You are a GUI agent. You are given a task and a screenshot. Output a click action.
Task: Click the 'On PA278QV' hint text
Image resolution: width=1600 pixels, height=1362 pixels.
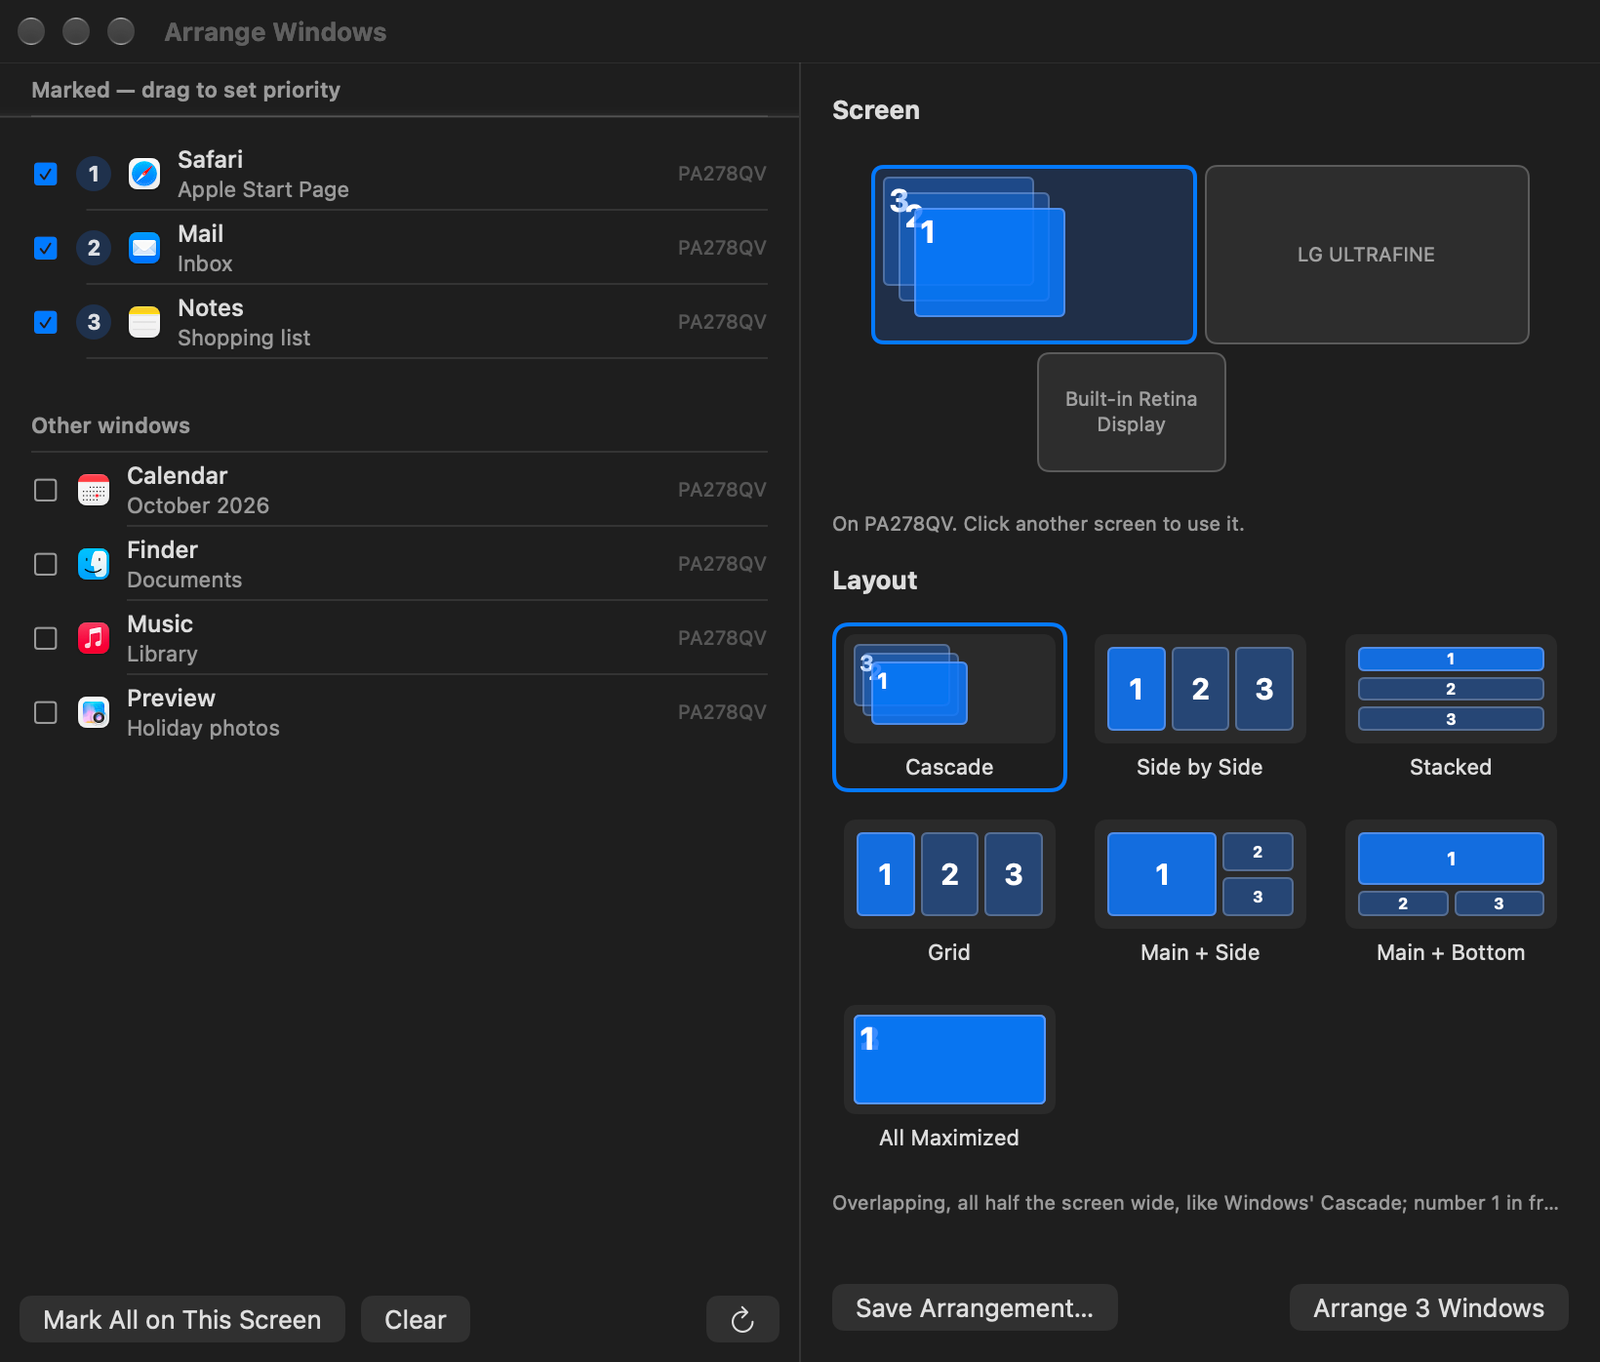coord(1038,524)
